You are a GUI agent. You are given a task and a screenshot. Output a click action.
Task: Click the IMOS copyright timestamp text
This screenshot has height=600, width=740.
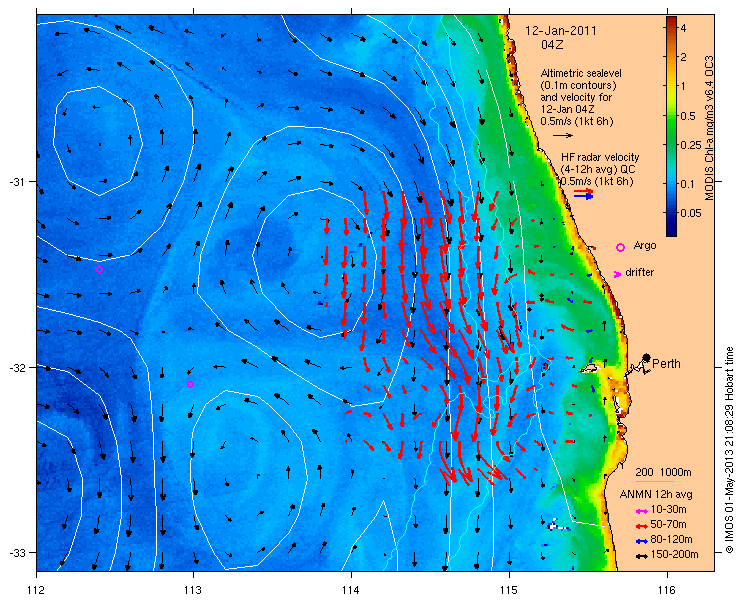pyautogui.click(x=729, y=450)
